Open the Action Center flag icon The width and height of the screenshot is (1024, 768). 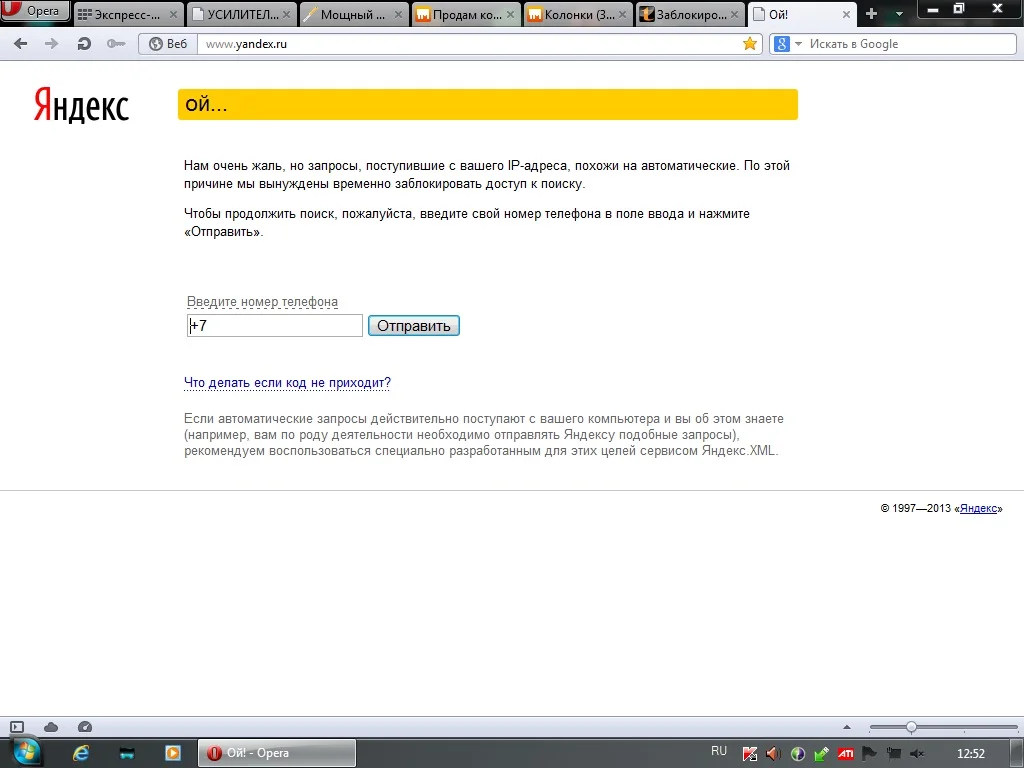click(x=869, y=754)
